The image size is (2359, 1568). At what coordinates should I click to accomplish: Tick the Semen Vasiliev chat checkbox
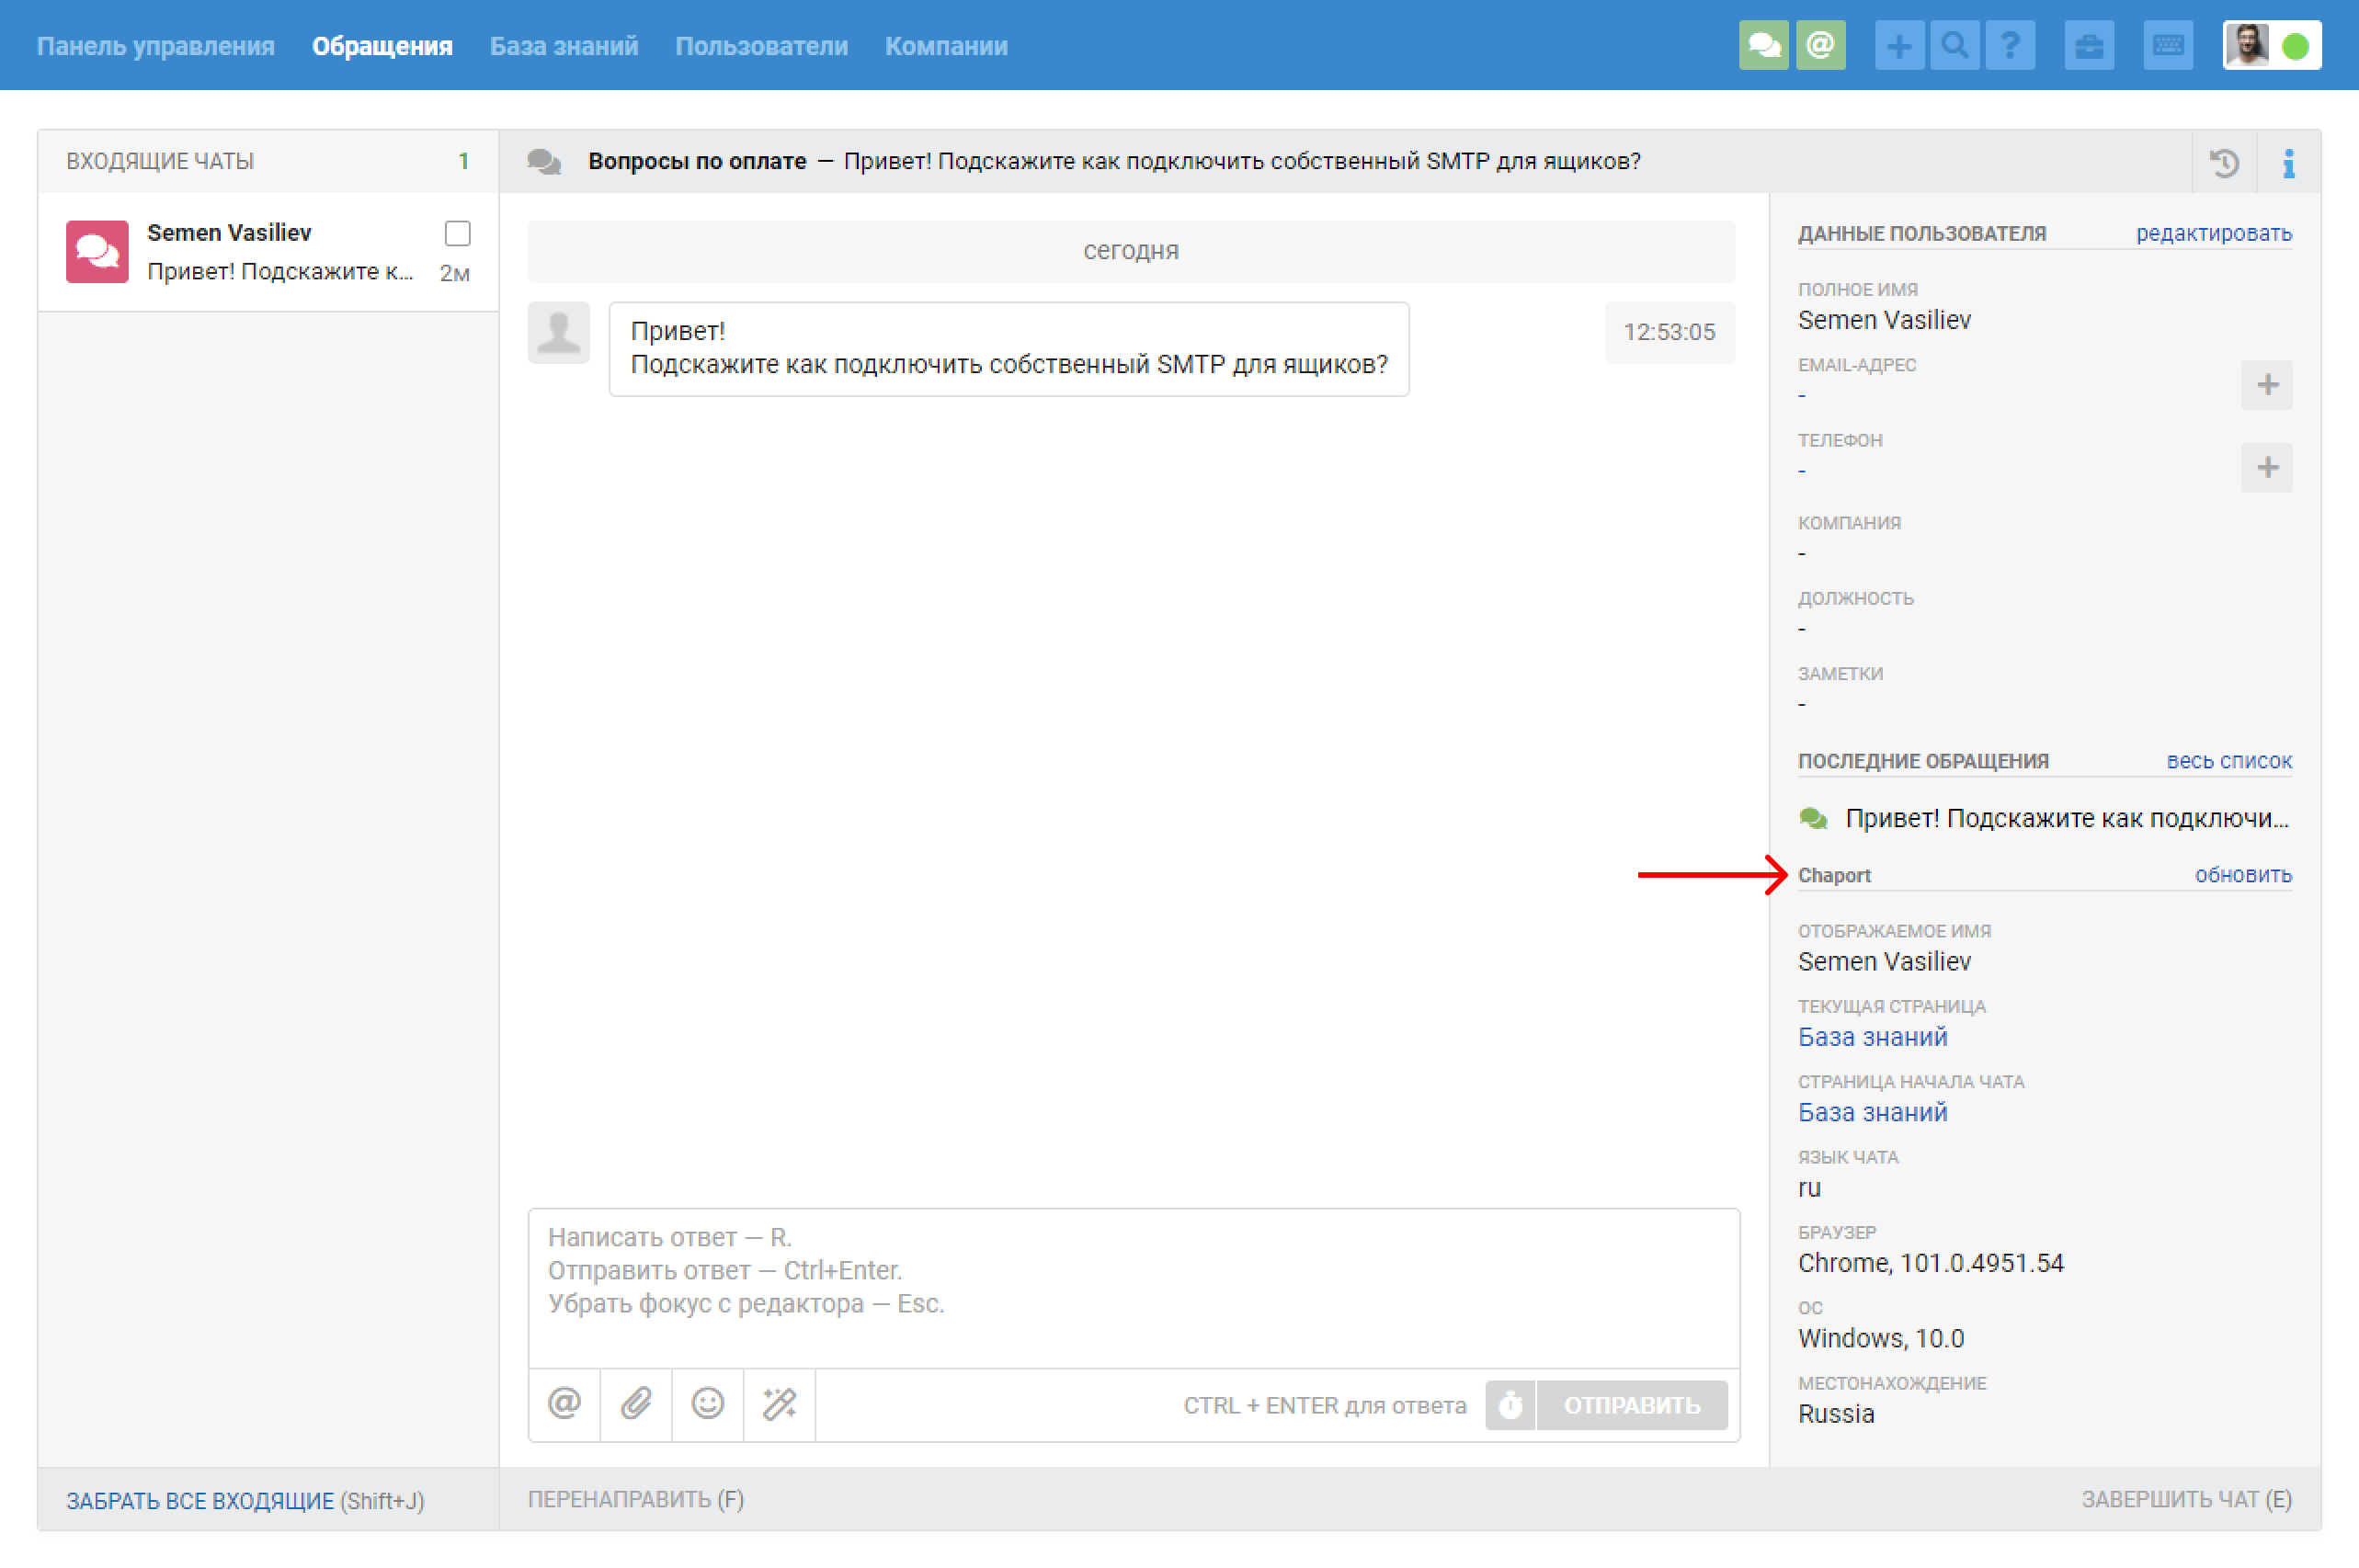(457, 233)
